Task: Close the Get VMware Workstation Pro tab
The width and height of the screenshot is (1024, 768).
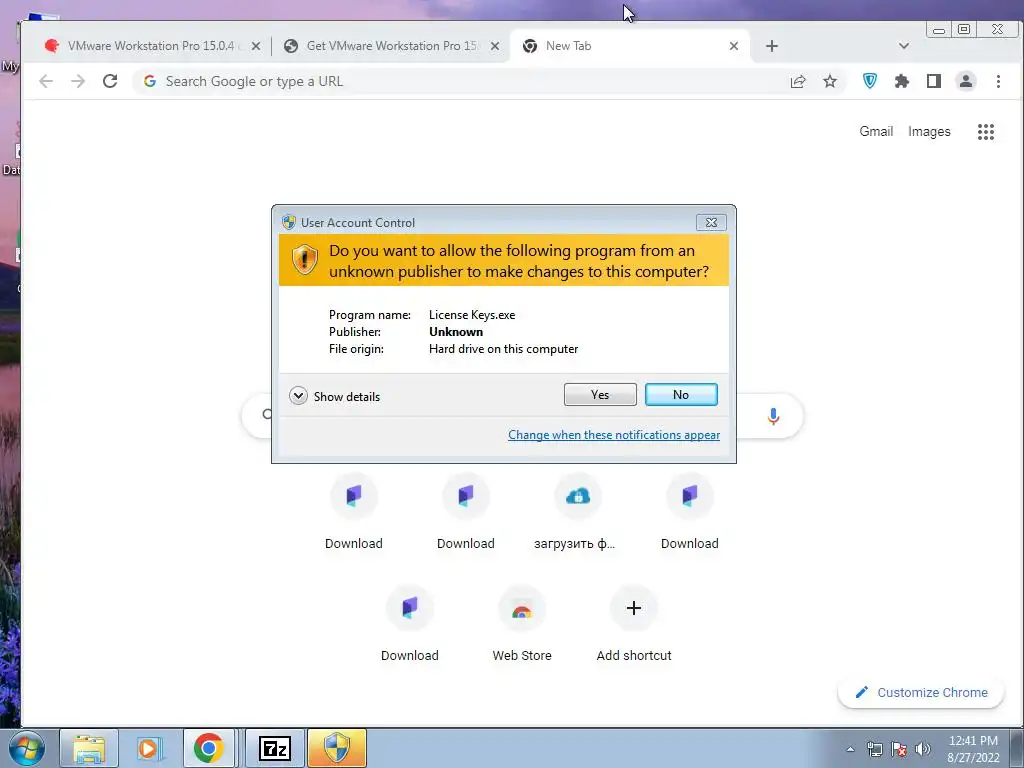Action: (x=495, y=46)
